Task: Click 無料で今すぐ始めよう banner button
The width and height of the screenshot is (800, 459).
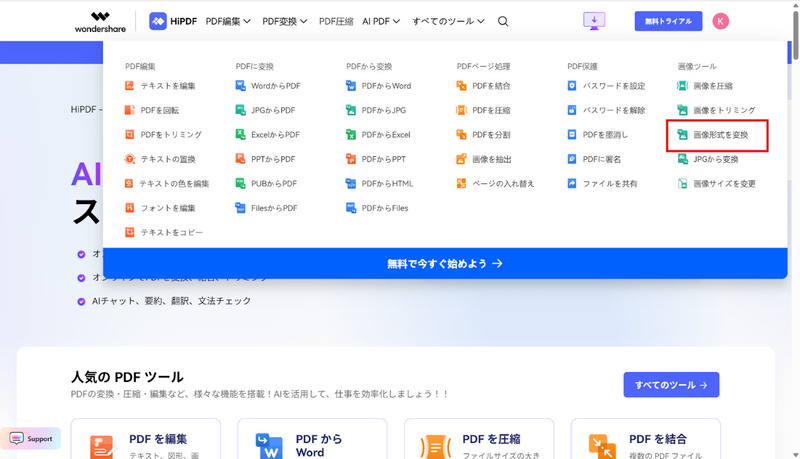Action: coord(445,263)
